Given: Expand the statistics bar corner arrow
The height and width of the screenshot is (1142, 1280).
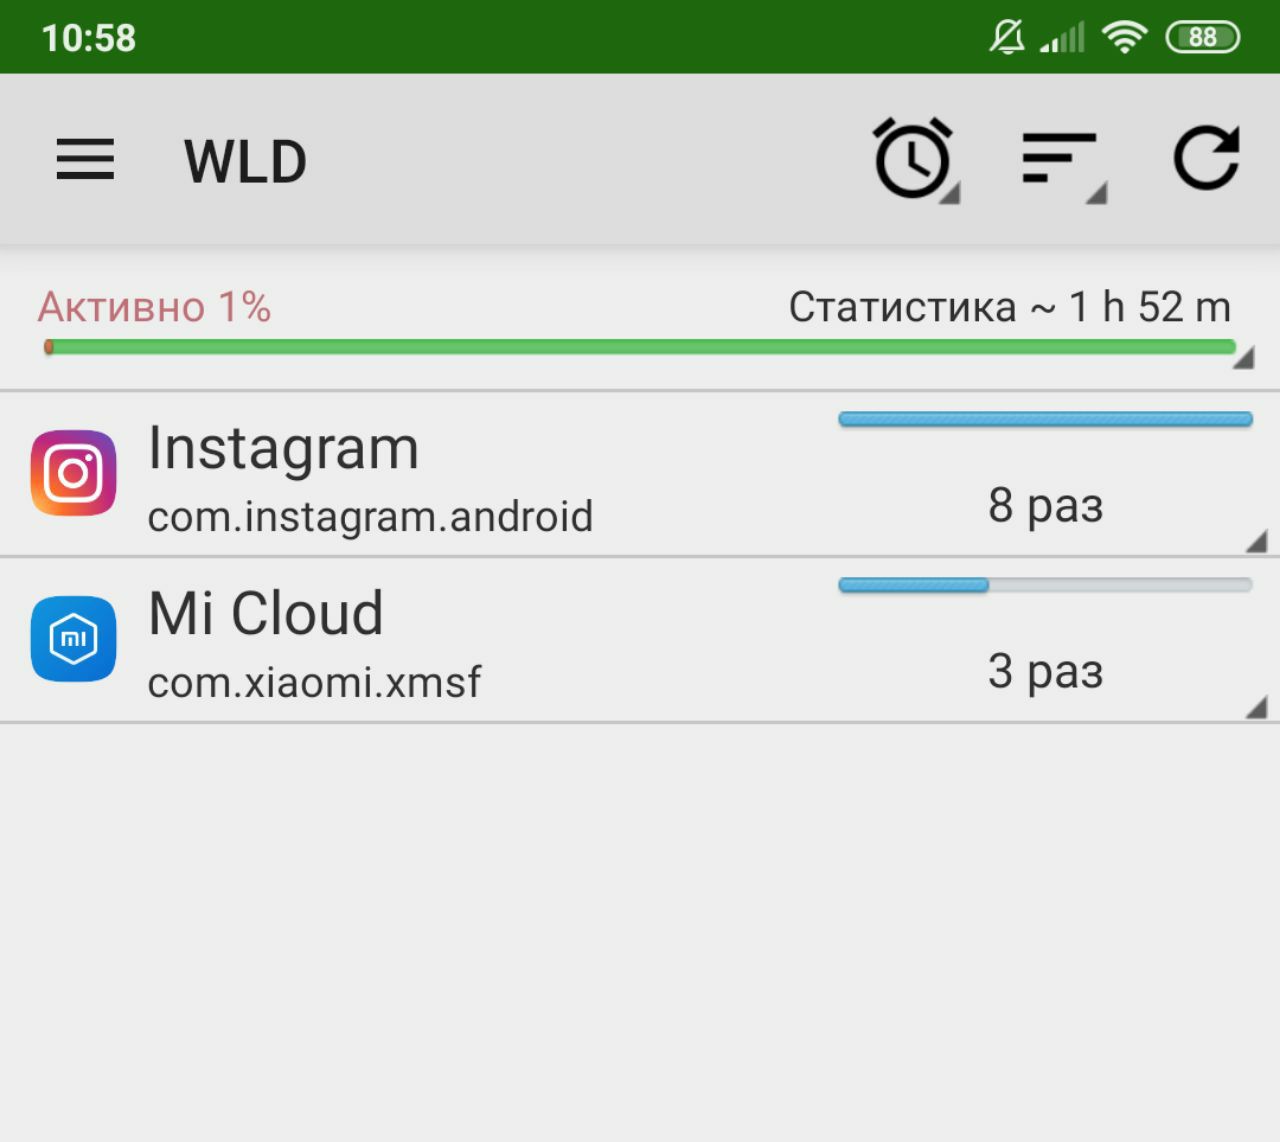Looking at the screenshot, I should click(1243, 357).
